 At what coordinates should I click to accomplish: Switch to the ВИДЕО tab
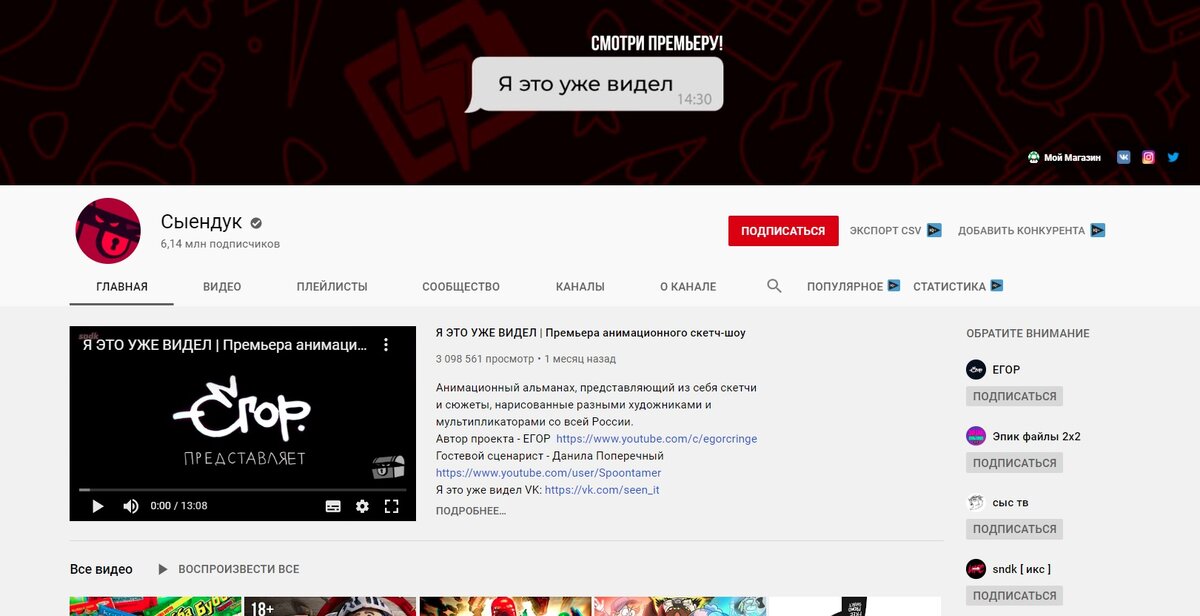click(222, 286)
